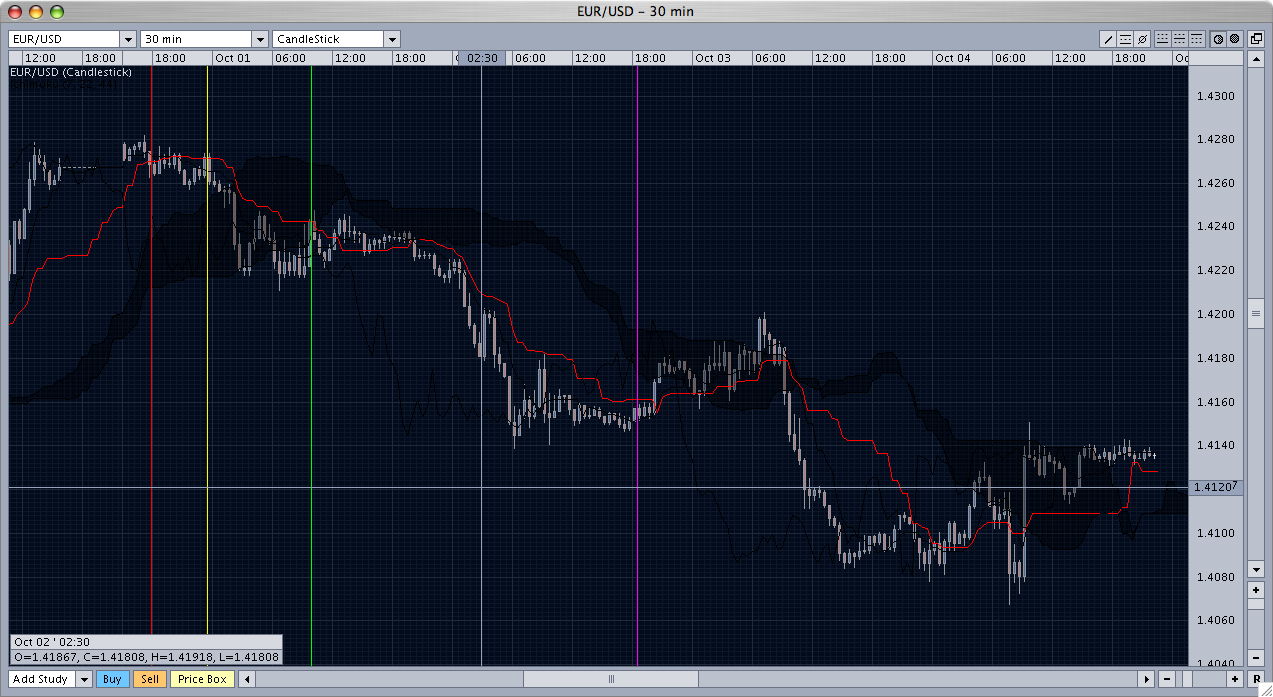Click the 1.4200 price axis label

pos(1215,314)
